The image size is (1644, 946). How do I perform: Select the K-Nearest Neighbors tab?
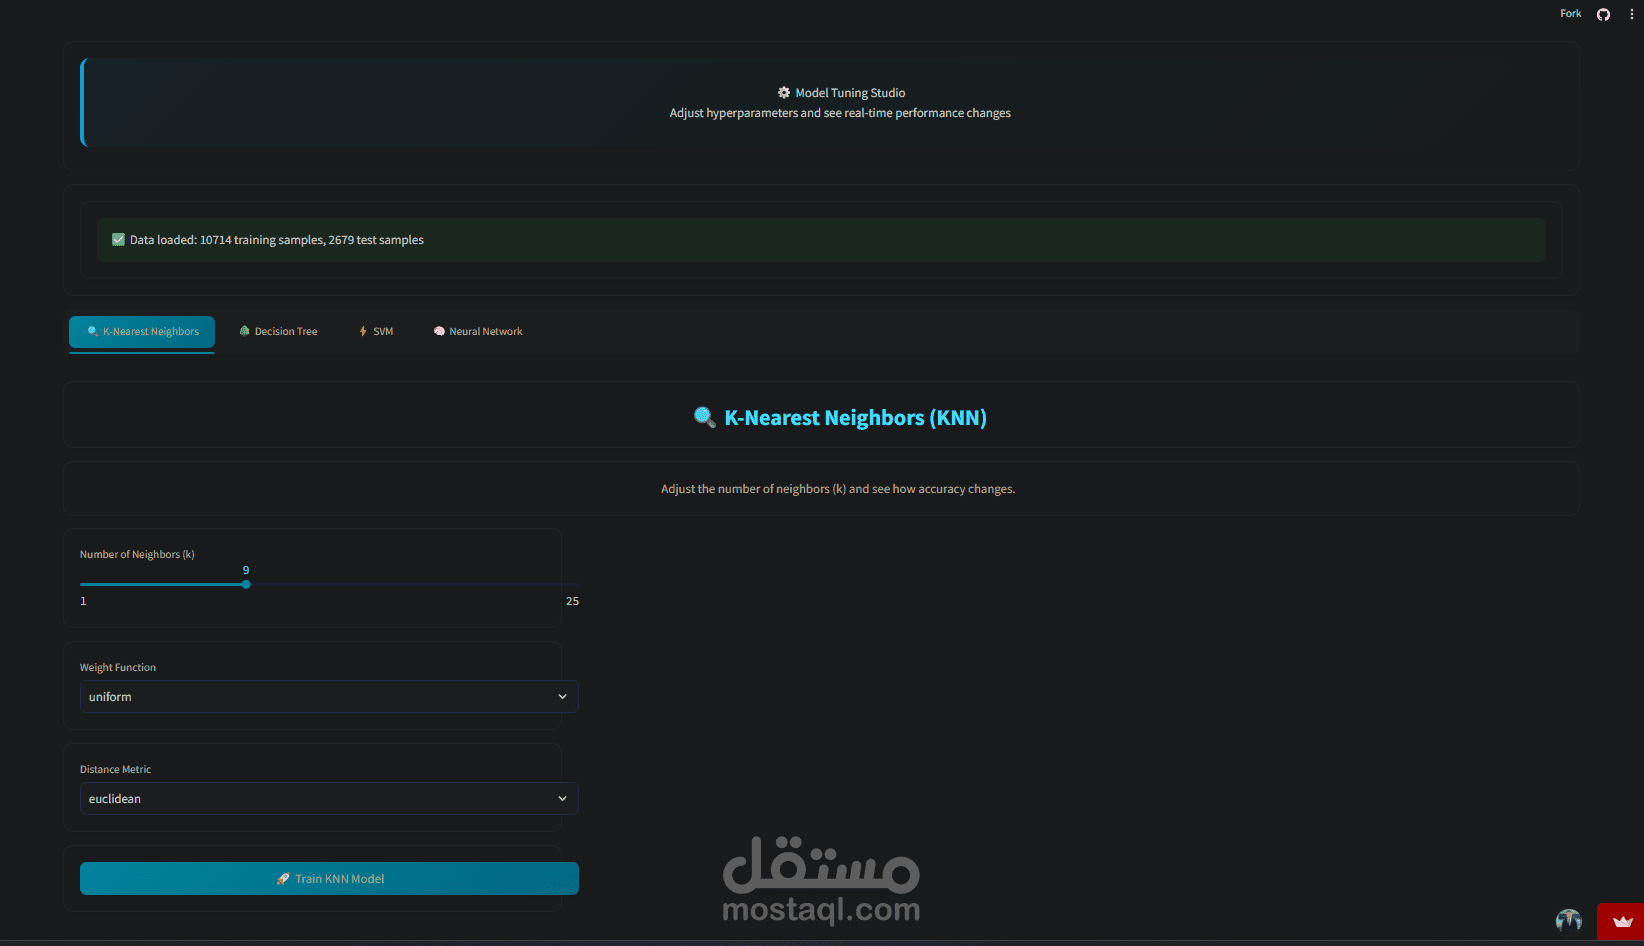click(x=142, y=331)
